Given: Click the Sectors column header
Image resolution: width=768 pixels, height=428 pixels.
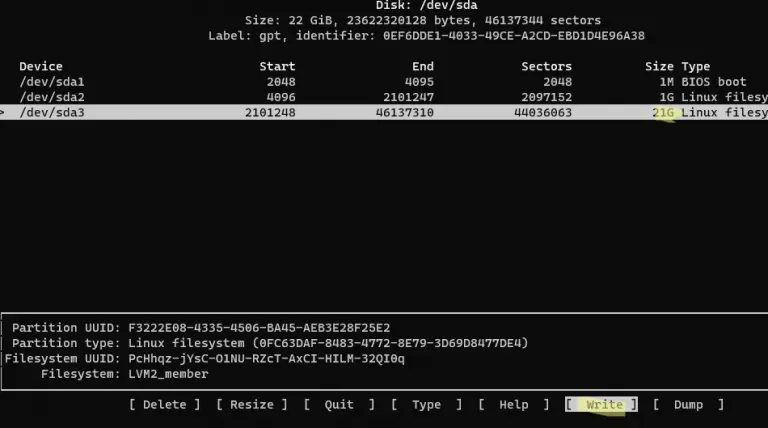Looking at the screenshot, I should (x=546, y=66).
